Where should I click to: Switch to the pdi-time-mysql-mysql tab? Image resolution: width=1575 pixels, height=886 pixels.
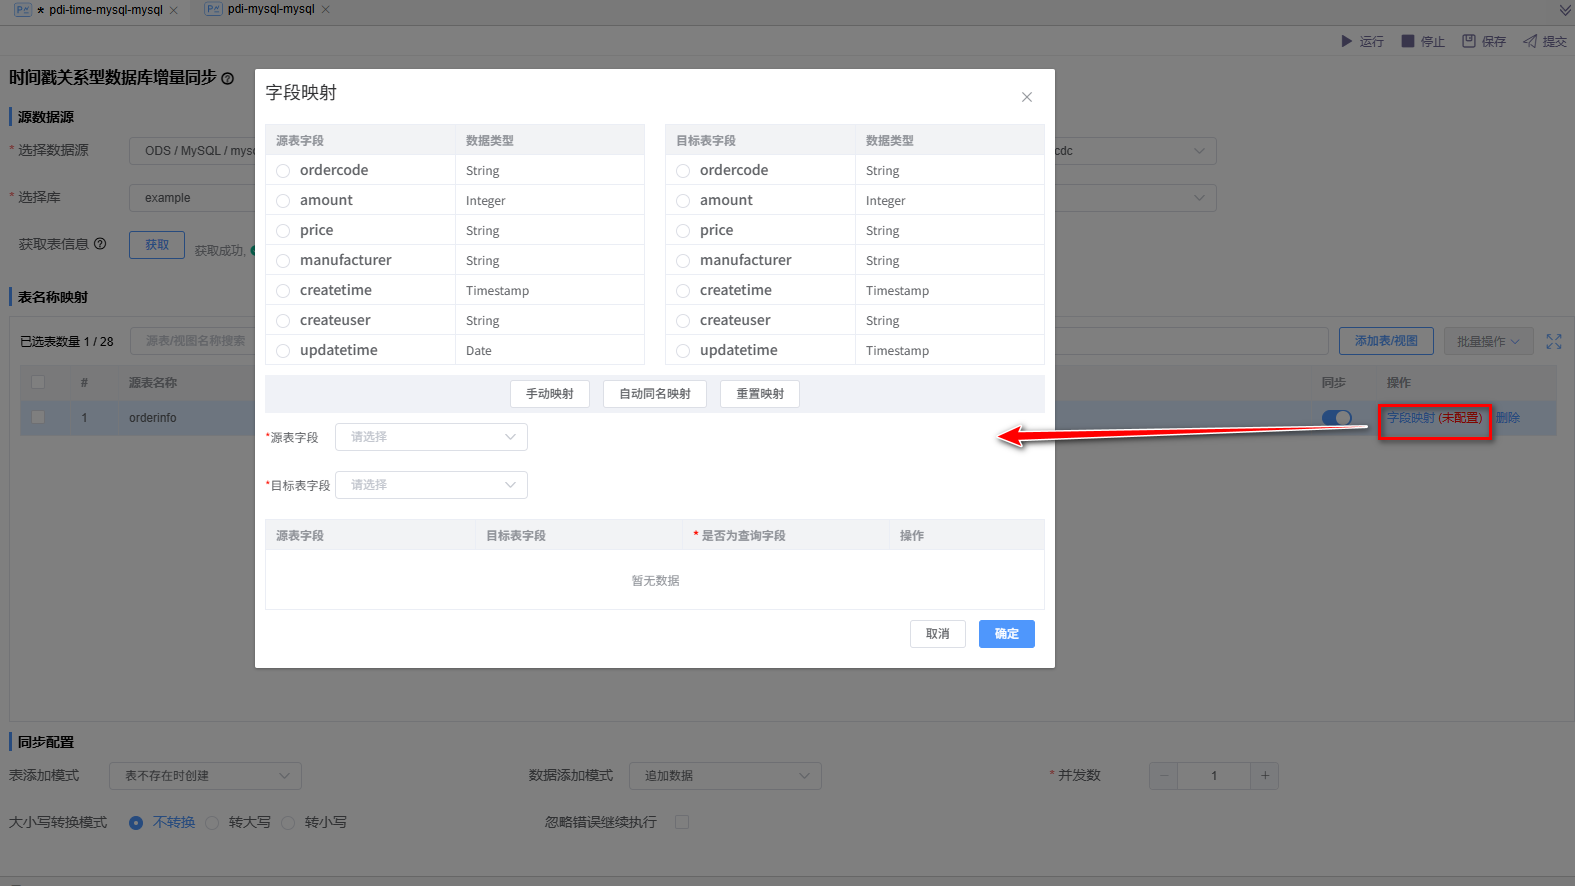(105, 10)
